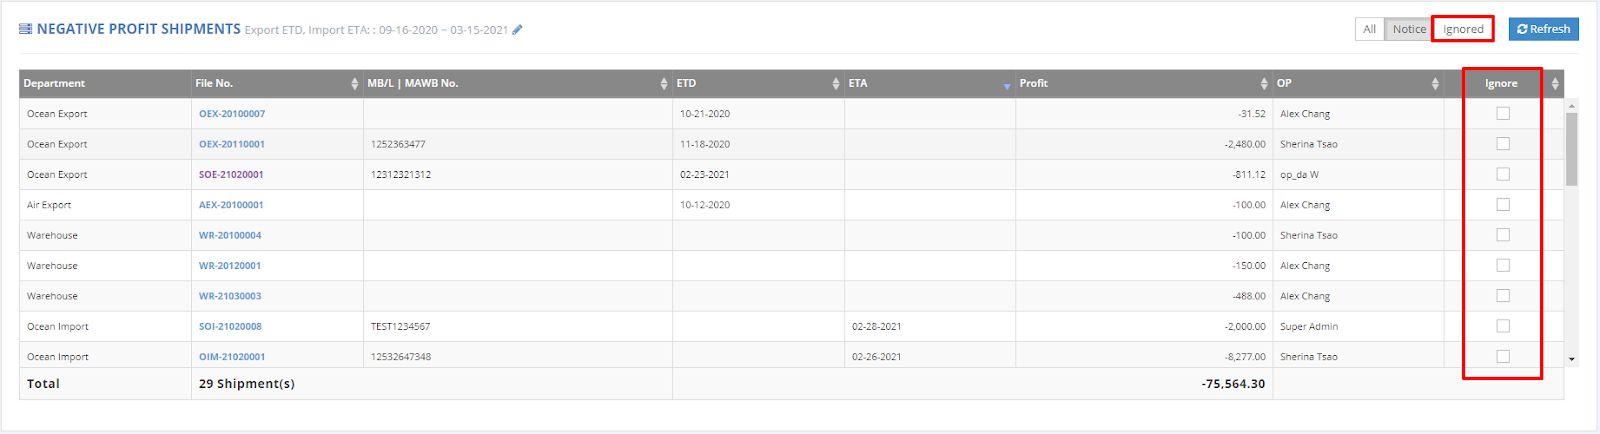
Task: Sort table by File No. column arrows
Action: (x=355, y=84)
